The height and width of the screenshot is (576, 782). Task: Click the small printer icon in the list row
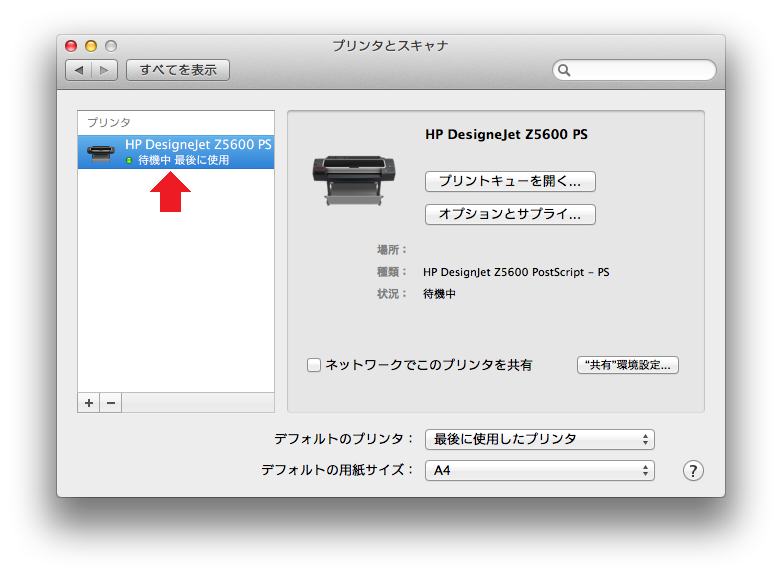pyautogui.click(x=101, y=153)
